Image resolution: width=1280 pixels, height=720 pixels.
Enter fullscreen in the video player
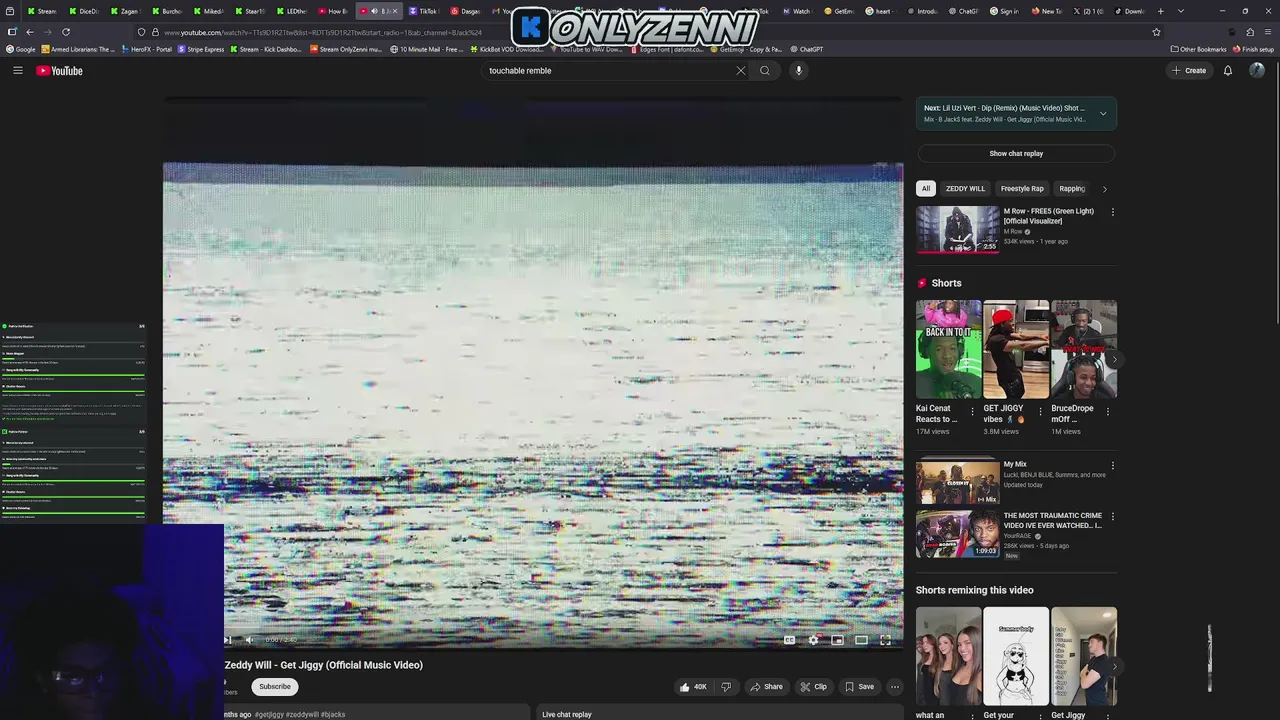click(x=885, y=640)
